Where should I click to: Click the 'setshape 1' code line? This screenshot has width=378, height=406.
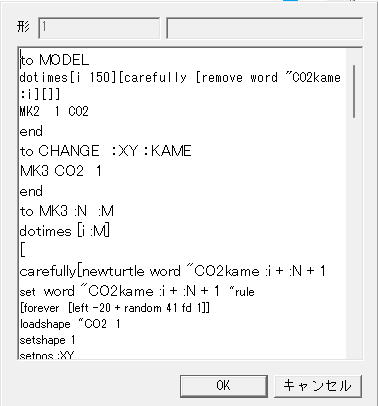point(47,340)
